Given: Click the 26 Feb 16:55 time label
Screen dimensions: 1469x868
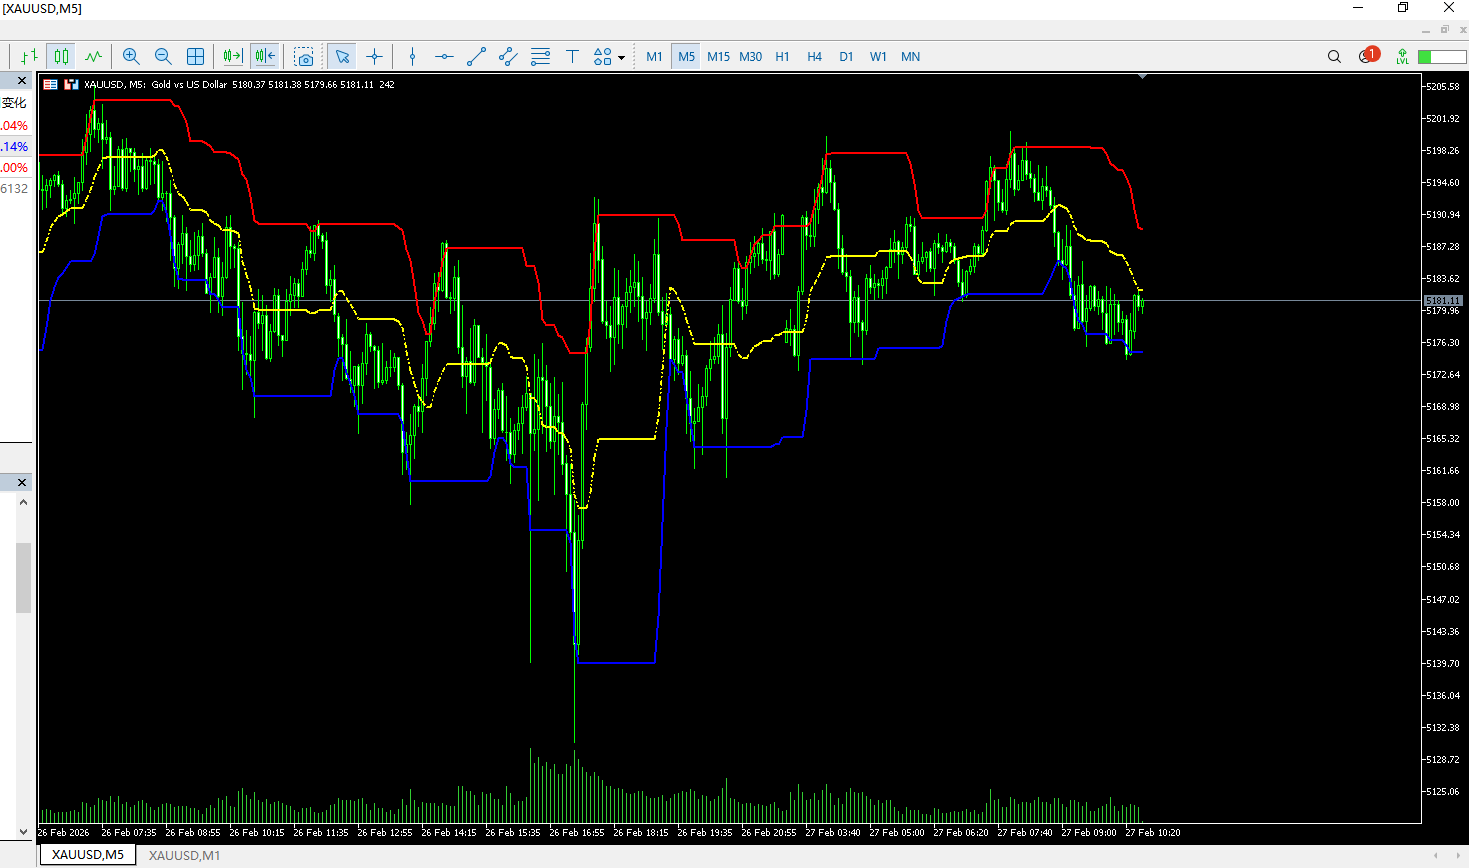Looking at the screenshot, I should (577, 833).
